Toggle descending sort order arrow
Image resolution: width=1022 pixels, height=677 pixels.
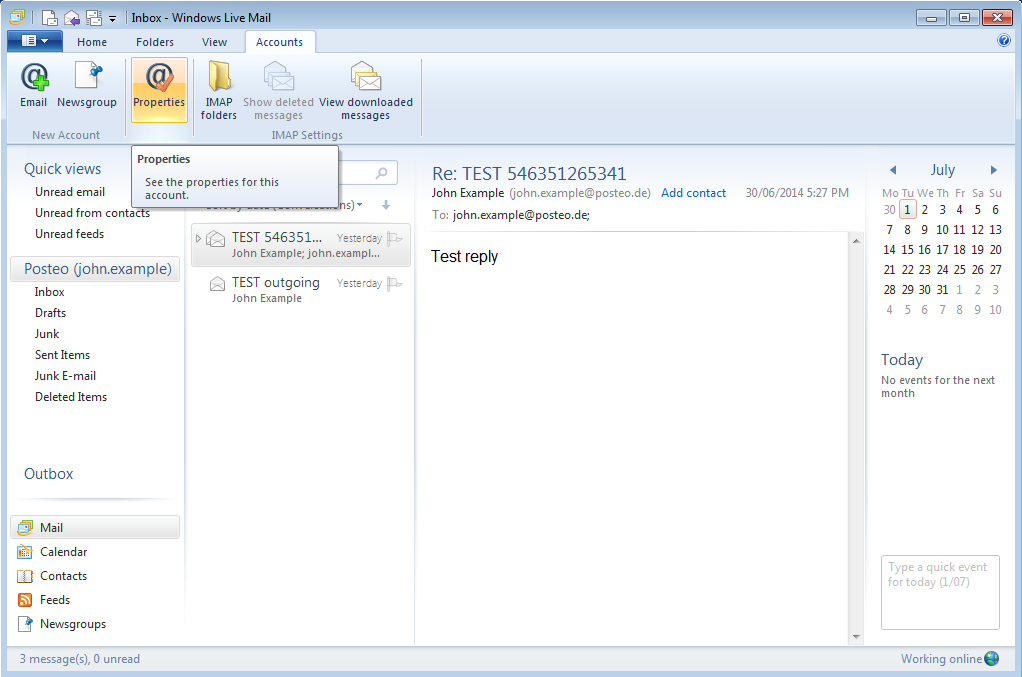386,204
